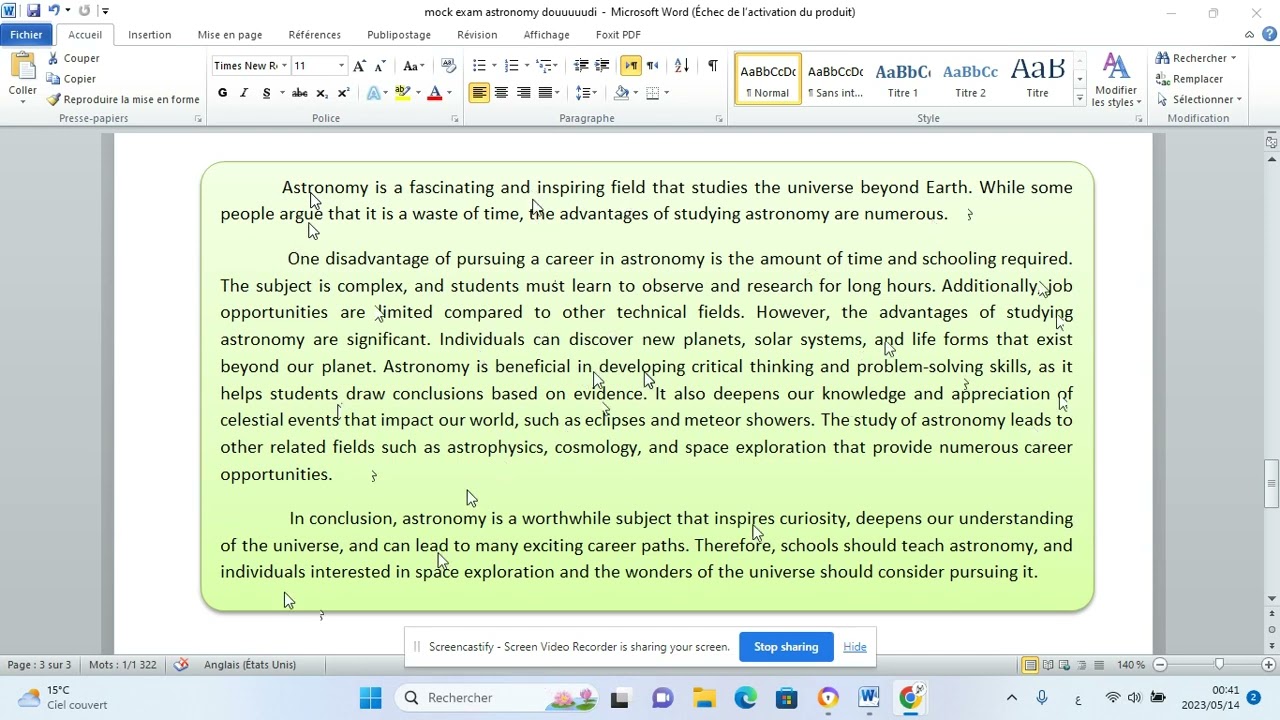Open the Révision tab
This screenshot has width=1280, height=720.
coord(477,35)
